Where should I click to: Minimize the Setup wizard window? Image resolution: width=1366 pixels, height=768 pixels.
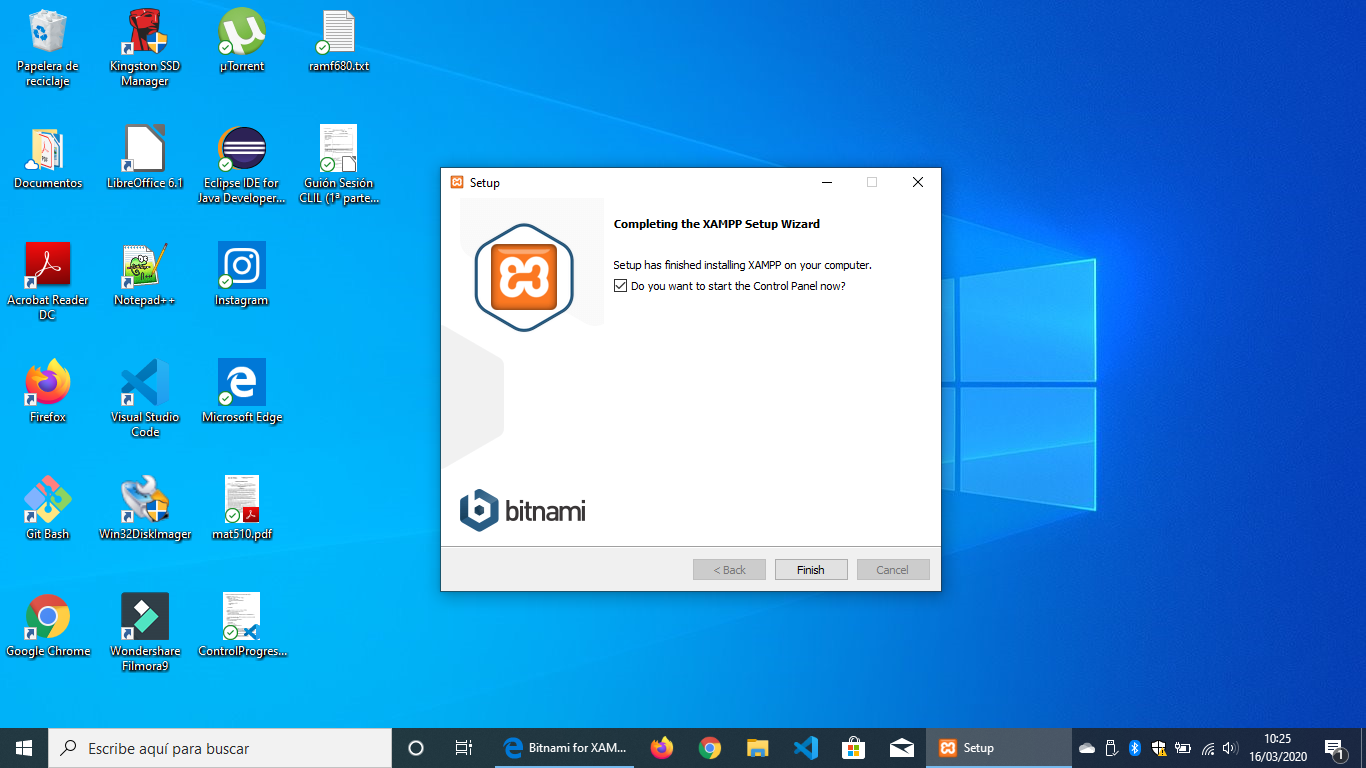click(x=826, y=182)
